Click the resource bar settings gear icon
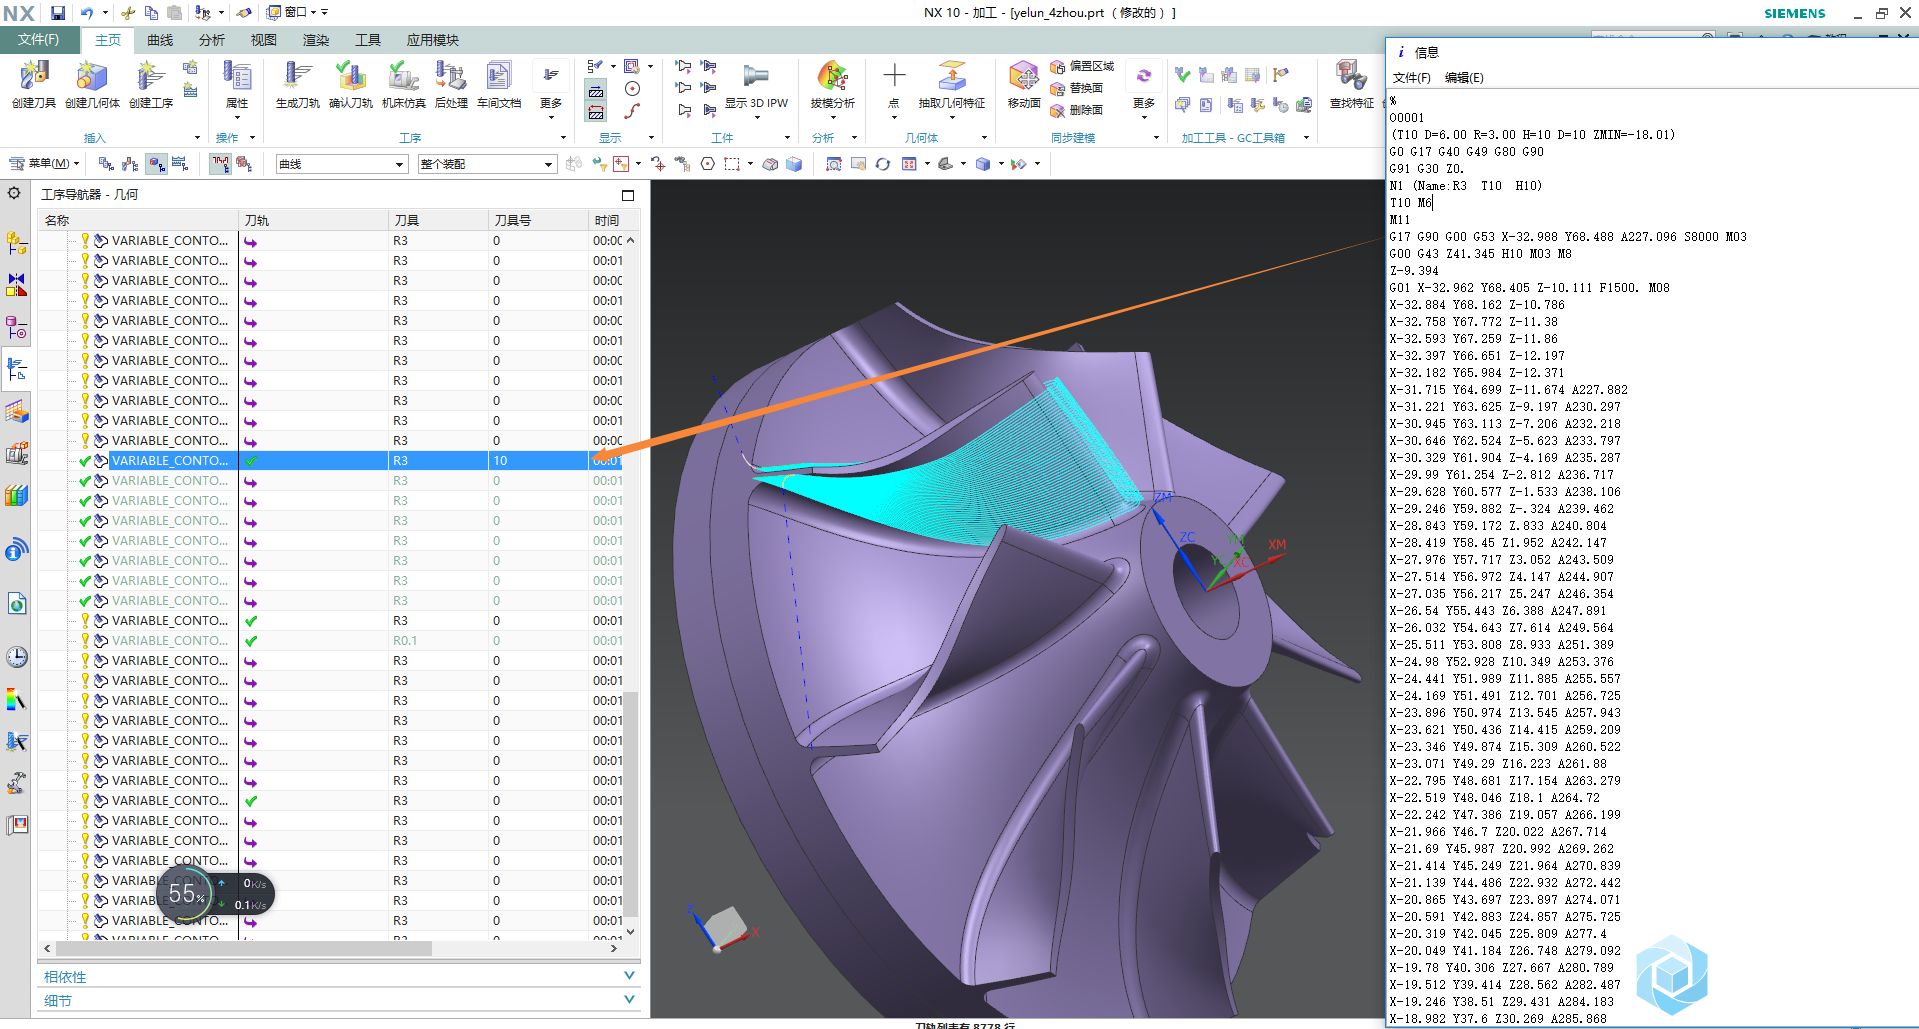Screen dimensions: 1919x1029 pyautogui.click(x=14, y=193)
